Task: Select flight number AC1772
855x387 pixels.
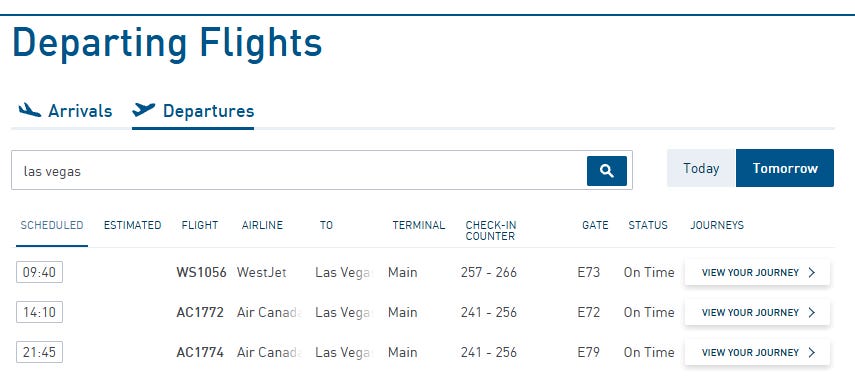Action: [x=200, y=312]
